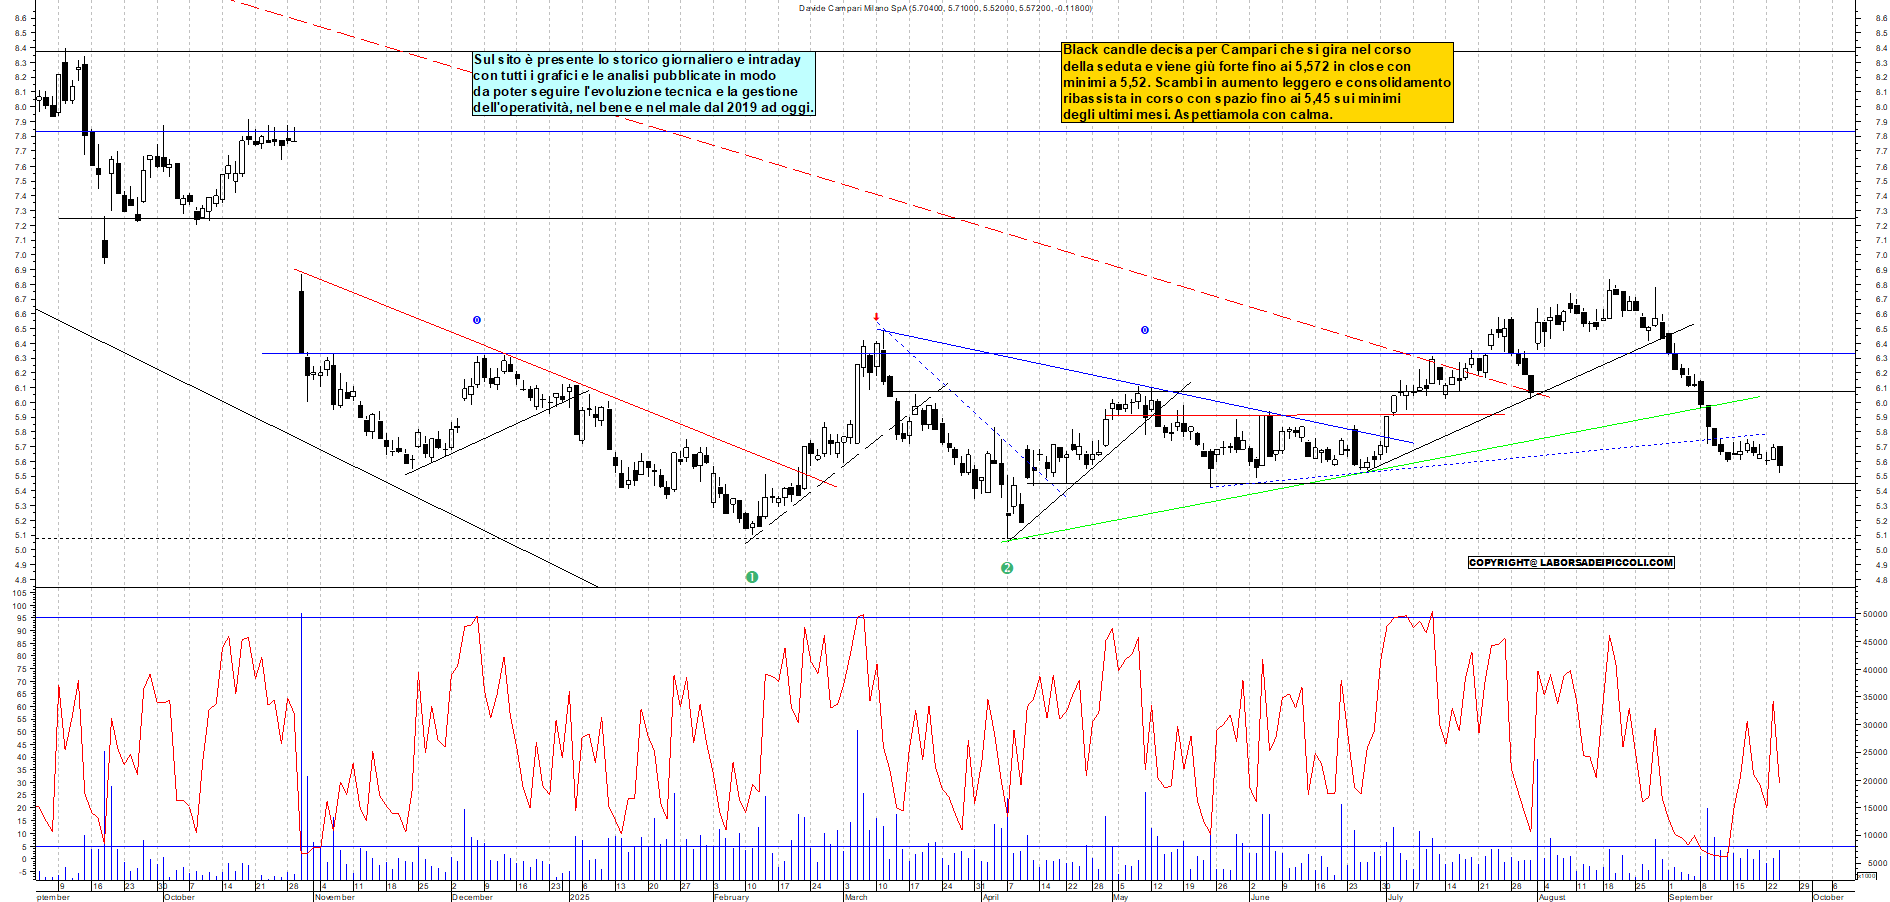Image resolution: width=1890 pixels, height=902 pixels.
Task: Click 5.0 on the right price axis
Action: (1880, 550)
